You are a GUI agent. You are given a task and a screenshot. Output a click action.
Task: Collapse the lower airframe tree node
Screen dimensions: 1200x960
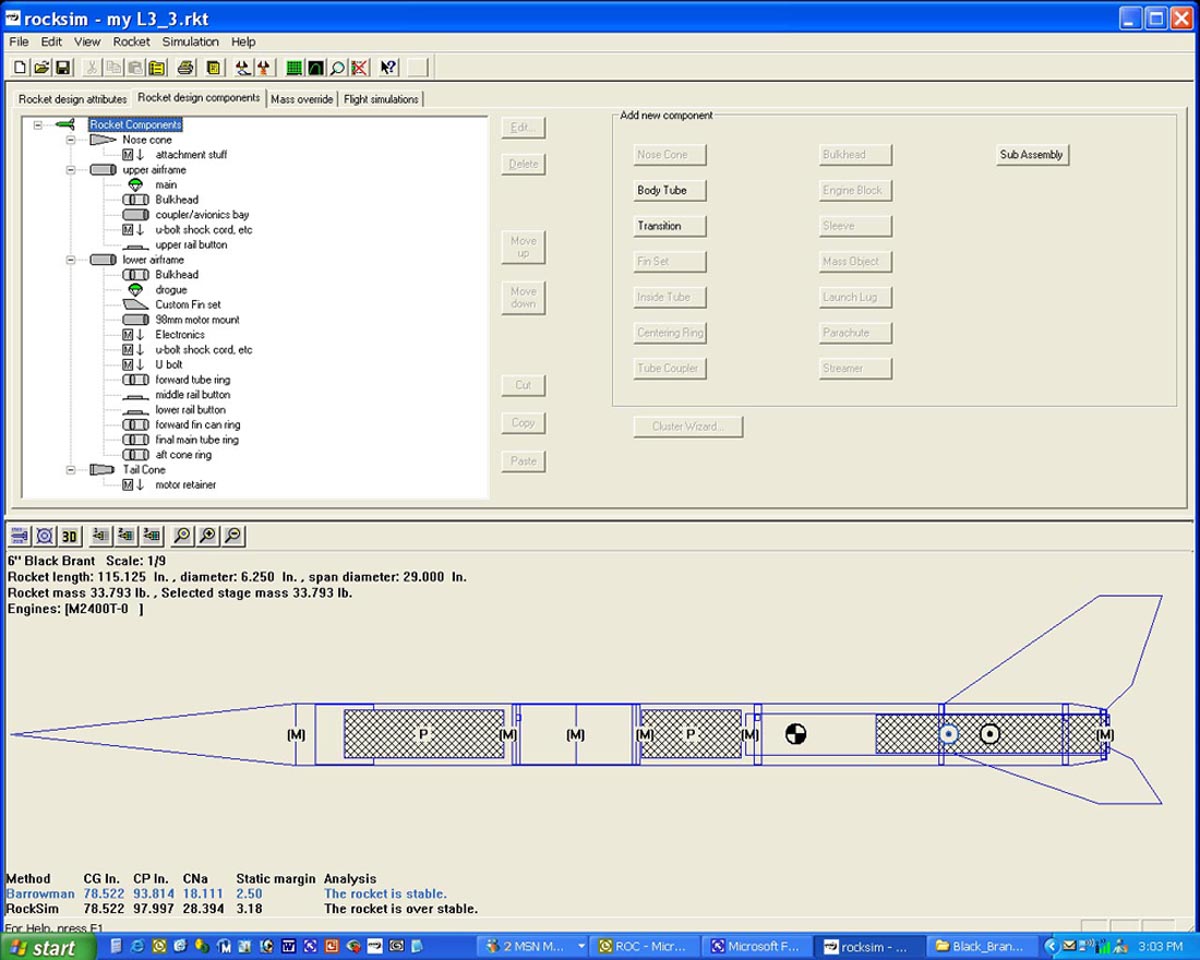71,260
